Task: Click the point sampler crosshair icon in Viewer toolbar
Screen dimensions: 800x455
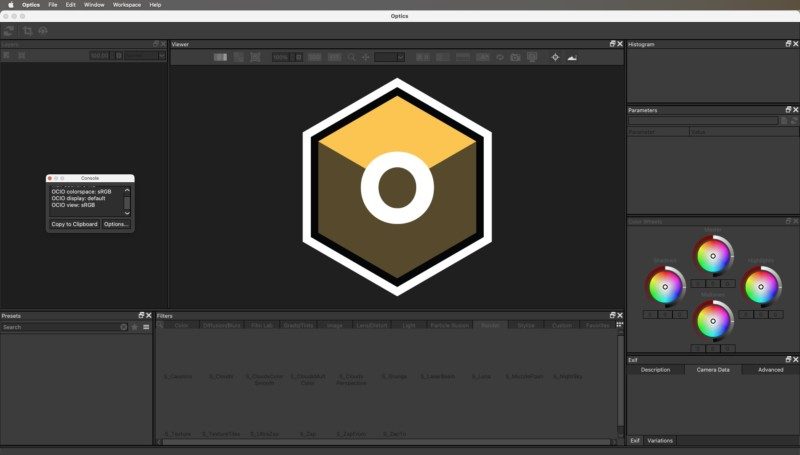Action: click(555, 57)
